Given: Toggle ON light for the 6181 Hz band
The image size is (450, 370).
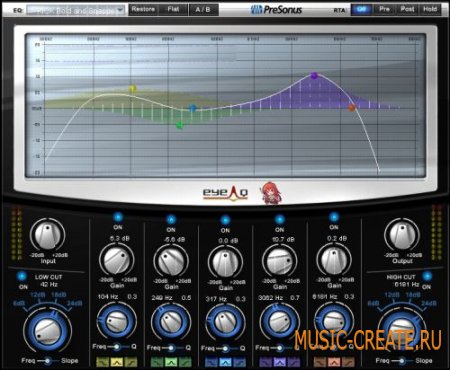Looking at the screenshot, I should coord(334,217).
